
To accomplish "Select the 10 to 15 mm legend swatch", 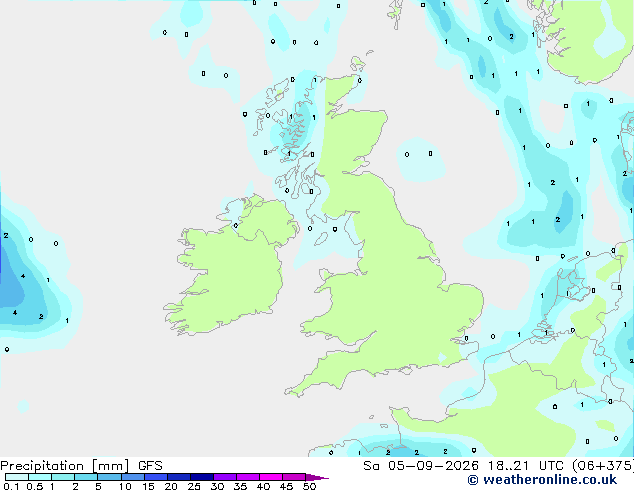I will click(132, 477).
